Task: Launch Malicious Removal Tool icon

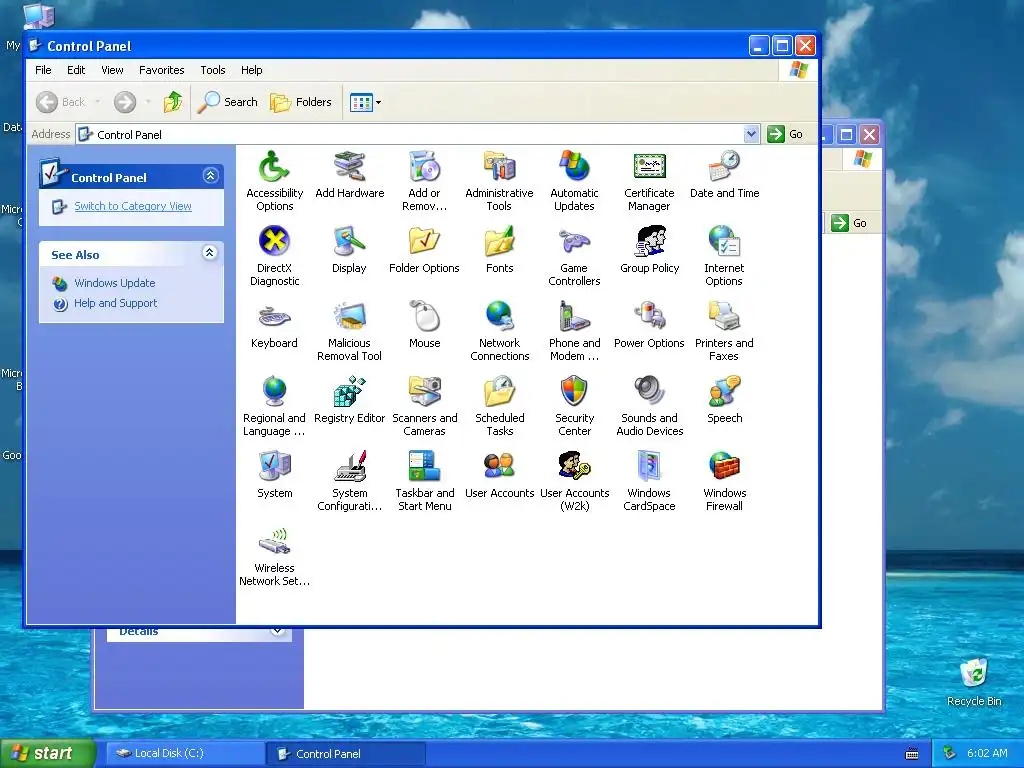Action: (x=349, y=317)
